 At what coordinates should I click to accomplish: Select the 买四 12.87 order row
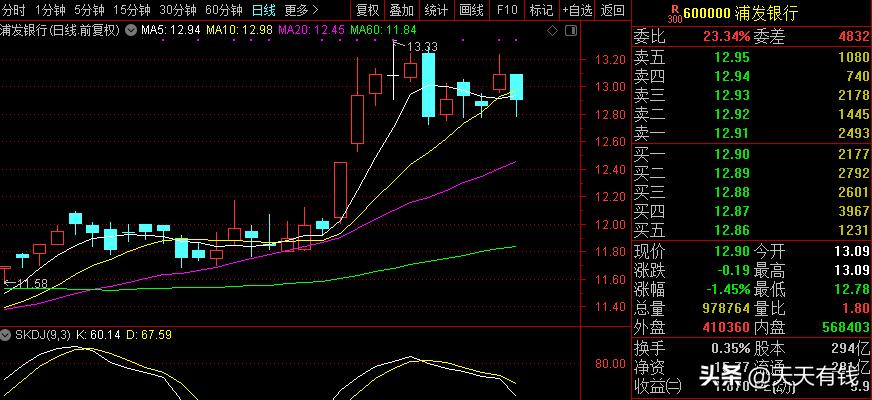pyautogui.click(x=752, y=211)
